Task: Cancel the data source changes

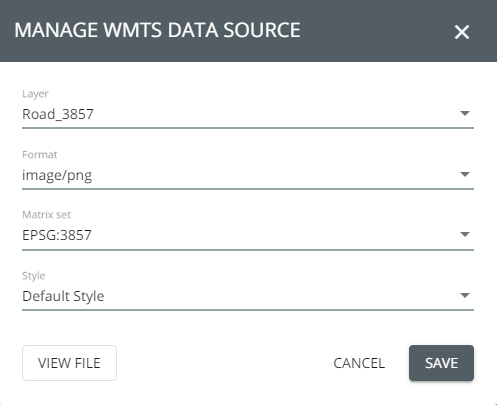Action: [x=359, y=363]
